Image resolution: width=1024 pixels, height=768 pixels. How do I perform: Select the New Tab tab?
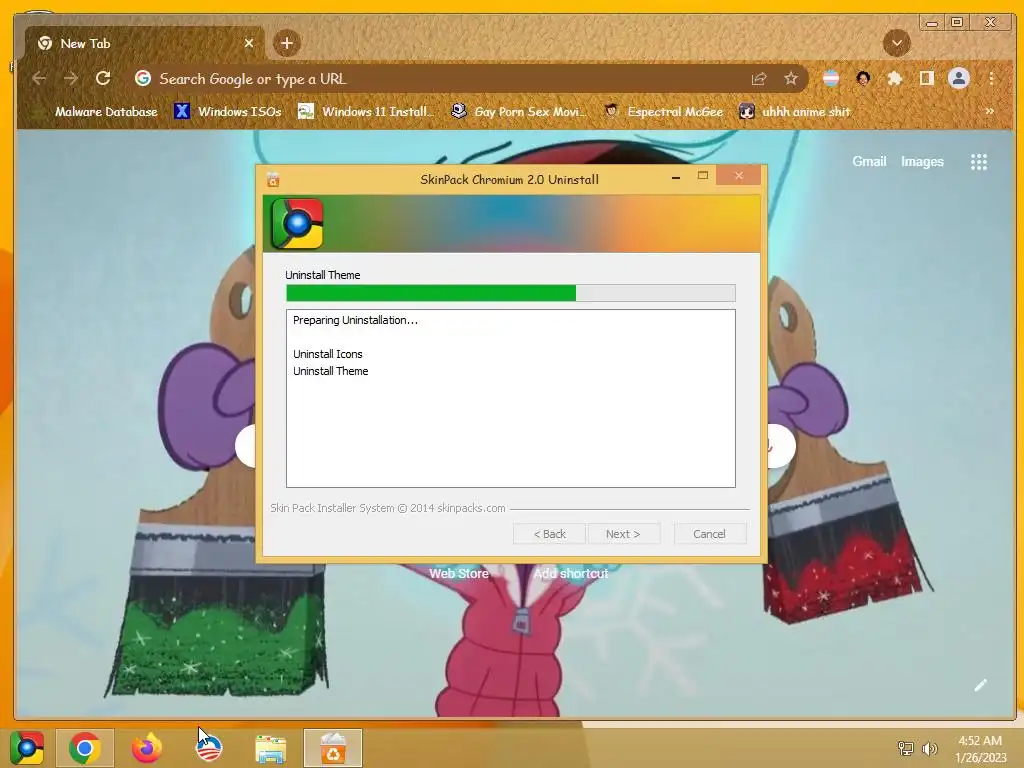pyautogui.click(x=145, y=44)
